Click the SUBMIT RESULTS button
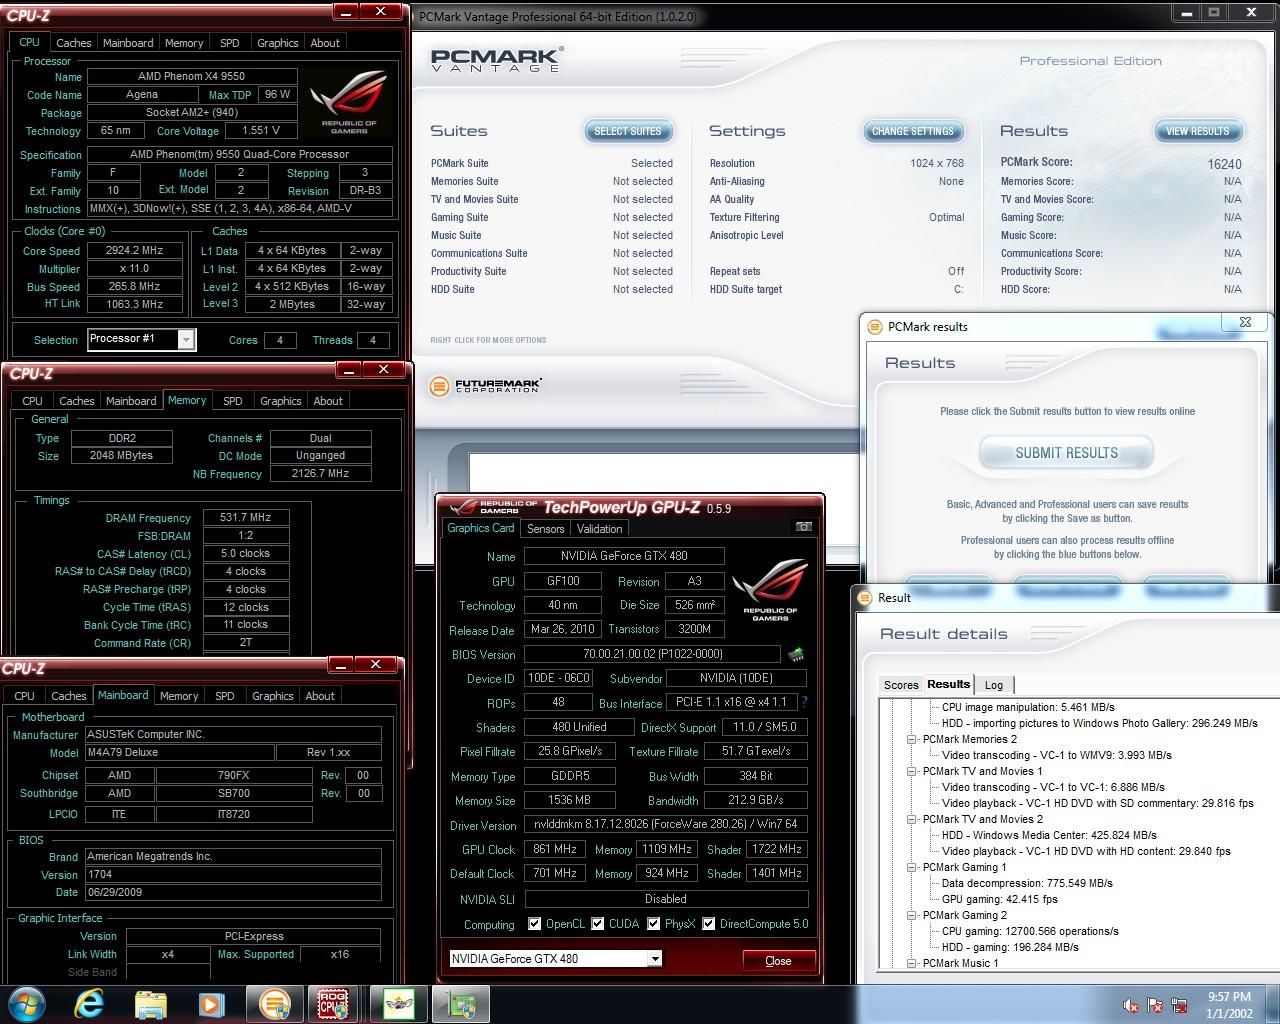This screenshot has height=1024, width=1280. tap(1066, 453)
